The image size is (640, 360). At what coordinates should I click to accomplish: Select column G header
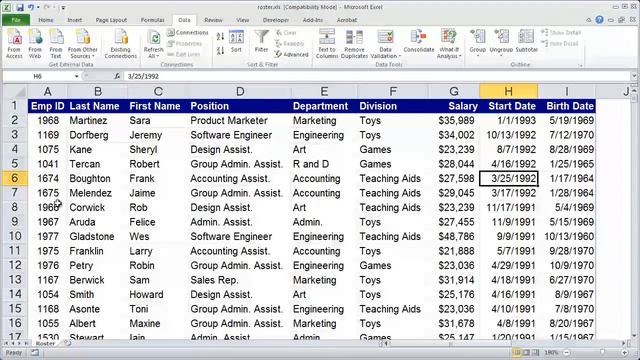coord(453,91)
